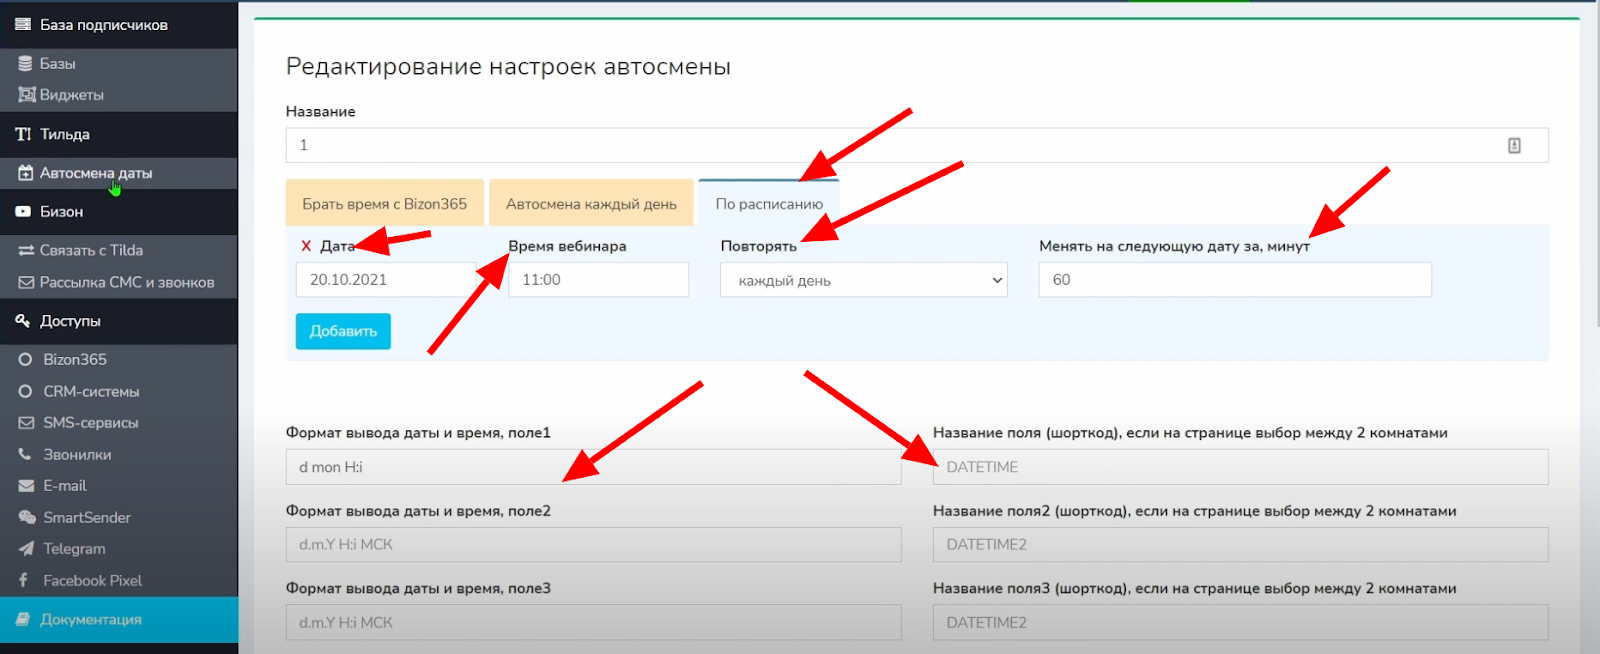Select the По расписанию tab
The width and height of the screenshot is (1600, 654).
point(768,204)
